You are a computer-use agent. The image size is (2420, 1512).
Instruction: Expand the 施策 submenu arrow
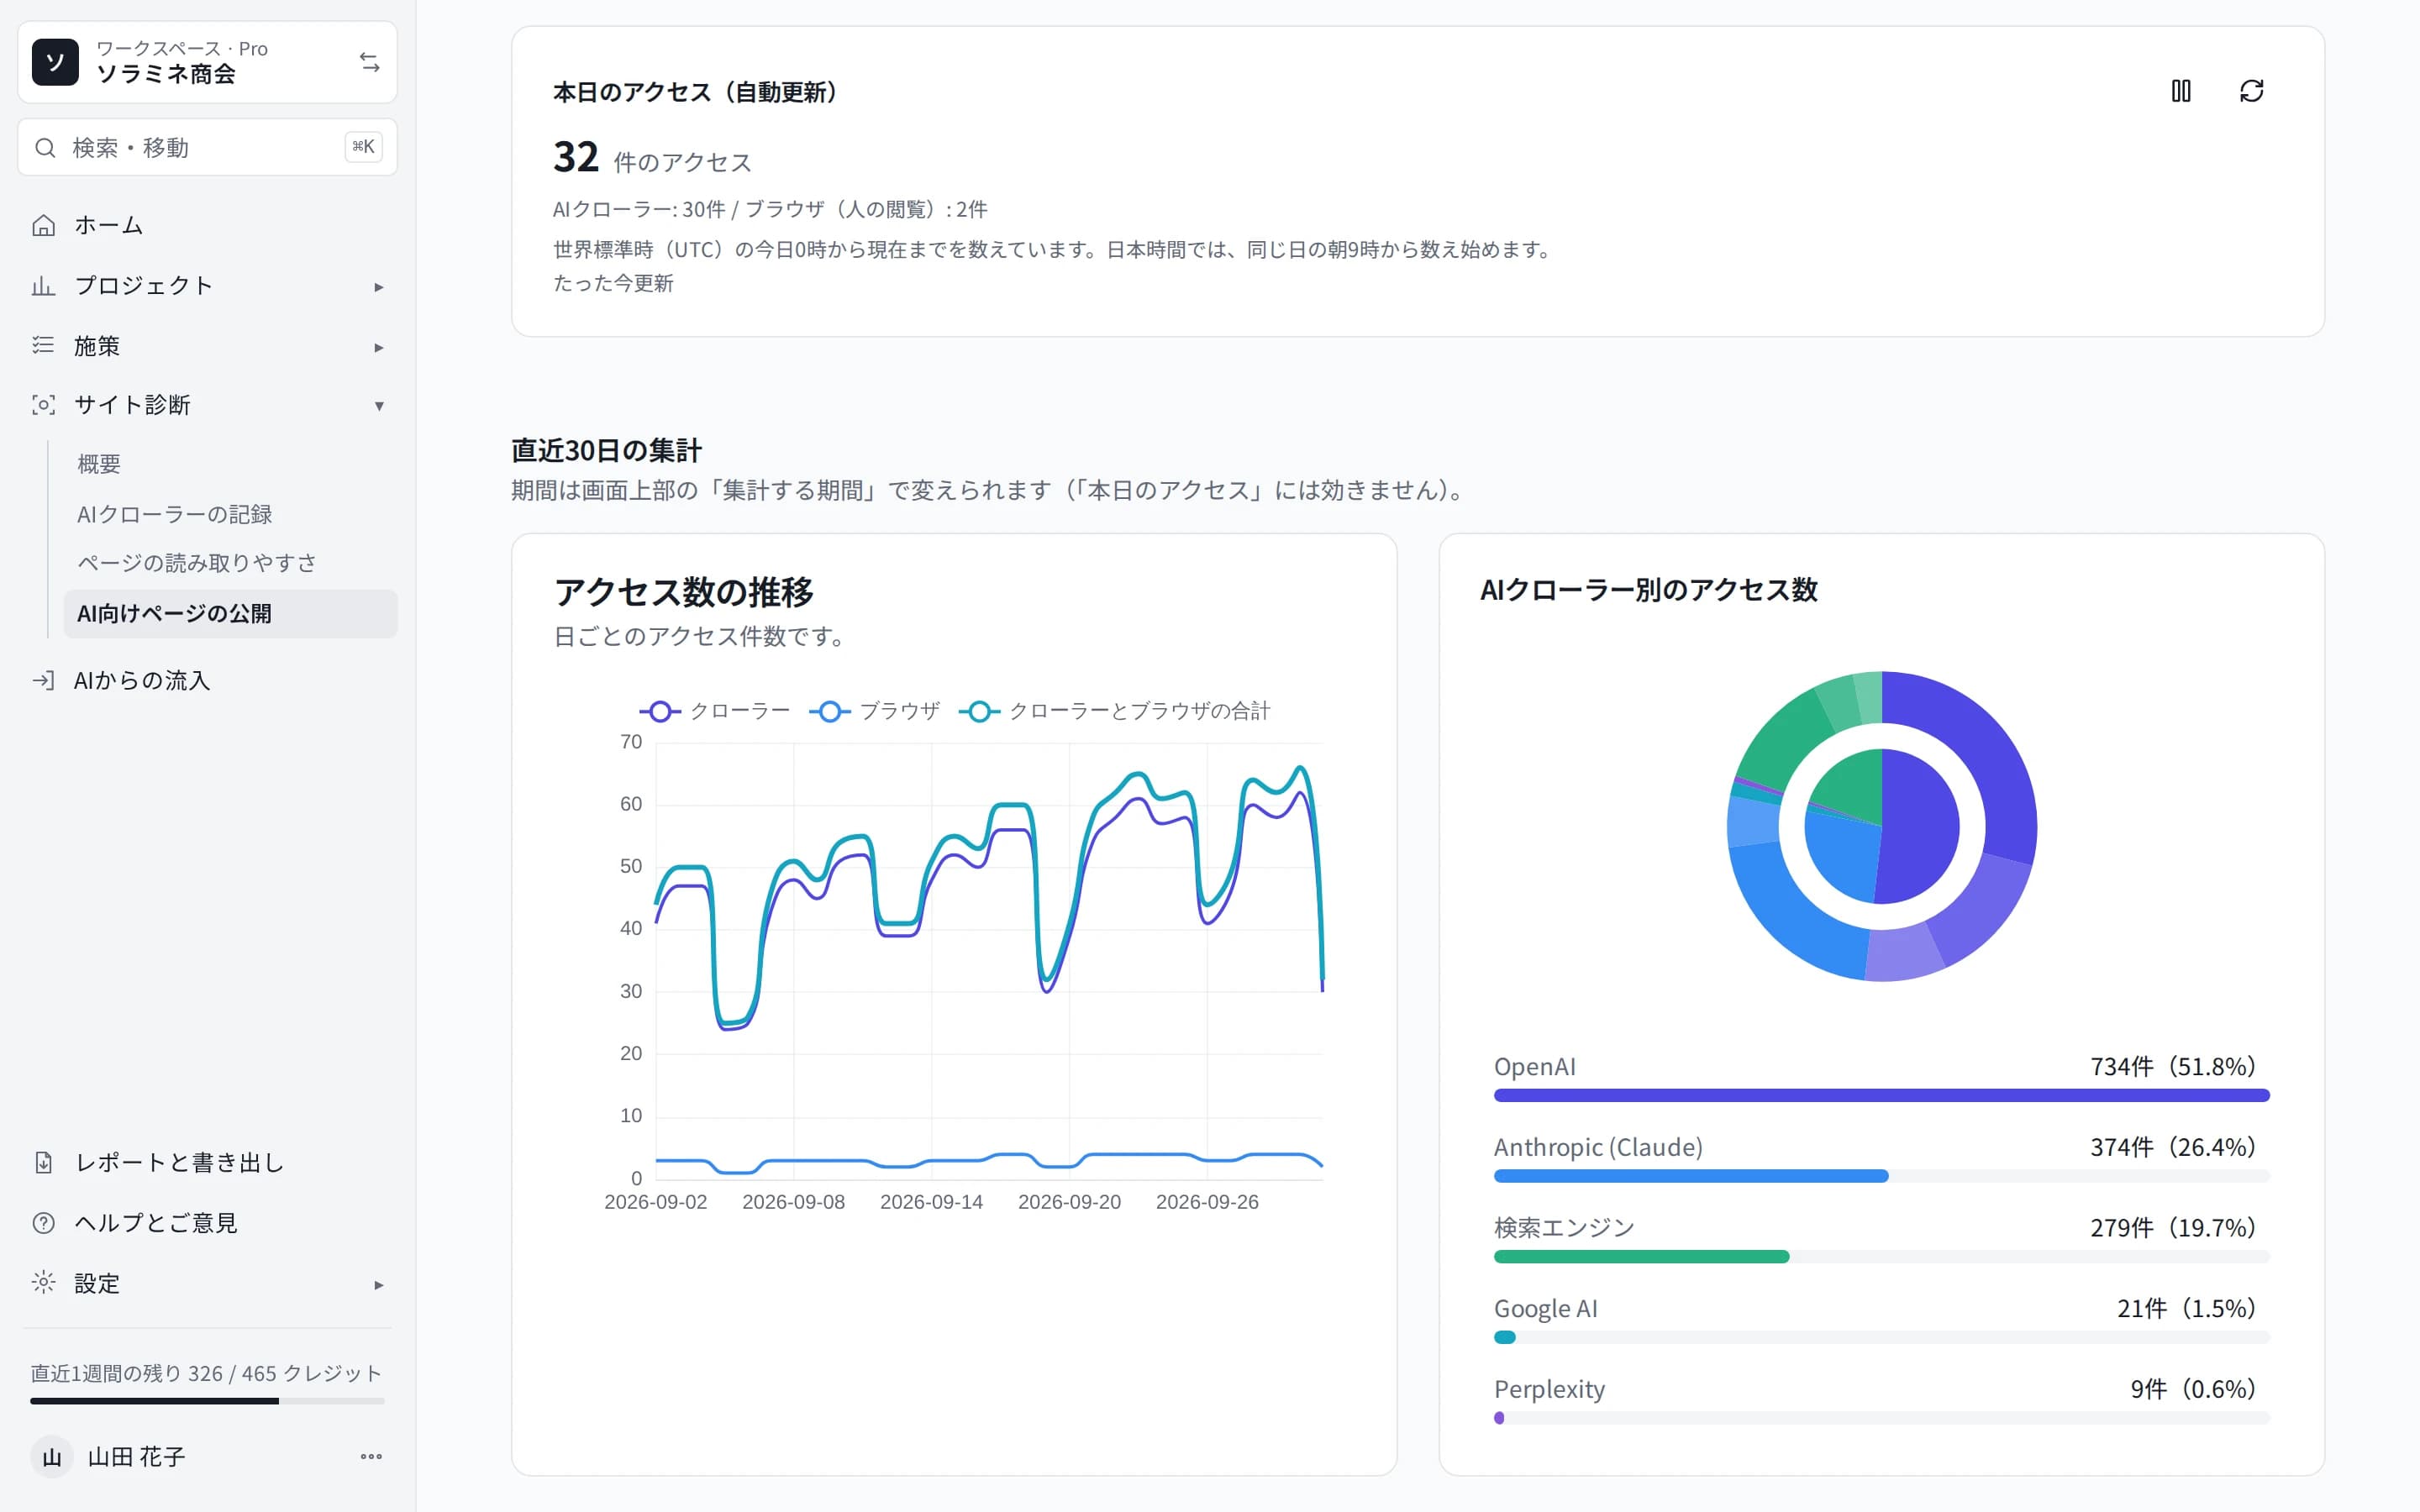coord(379,347)
